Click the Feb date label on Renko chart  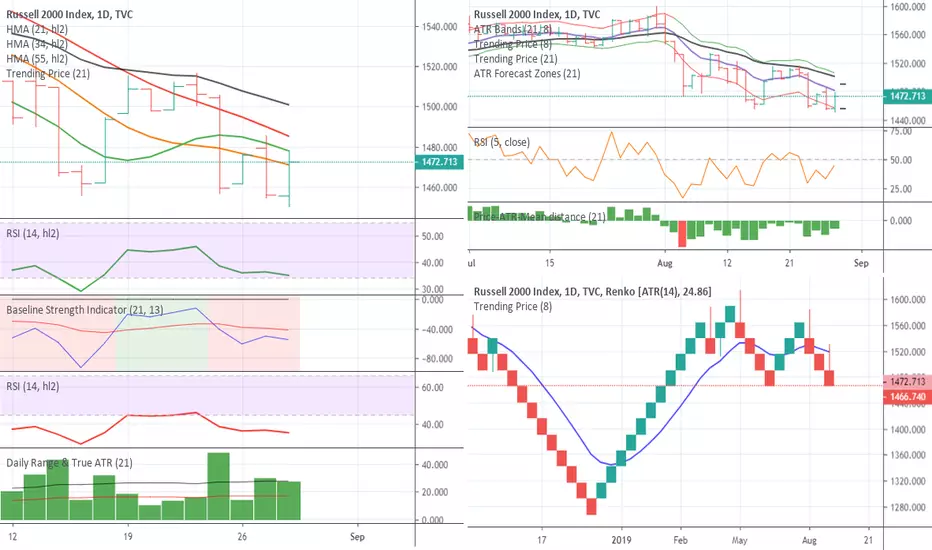681,540
